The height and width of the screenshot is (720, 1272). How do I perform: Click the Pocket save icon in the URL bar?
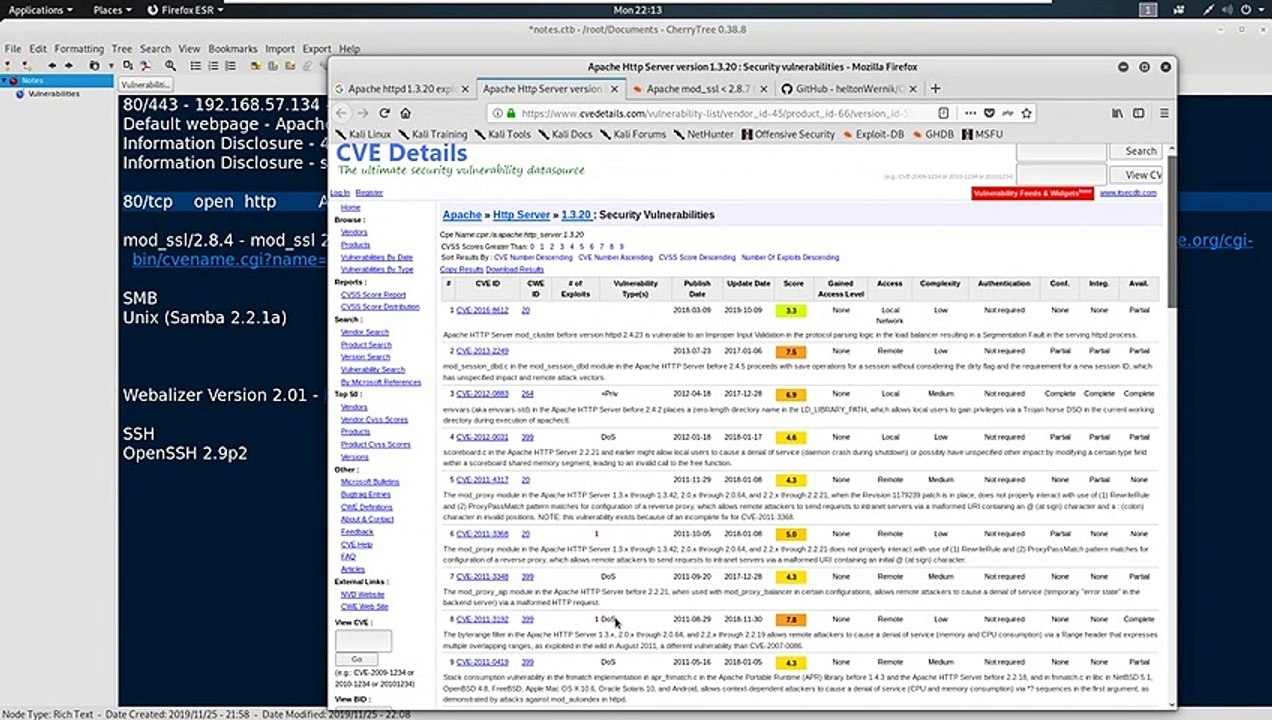click(x=989, y=113)
